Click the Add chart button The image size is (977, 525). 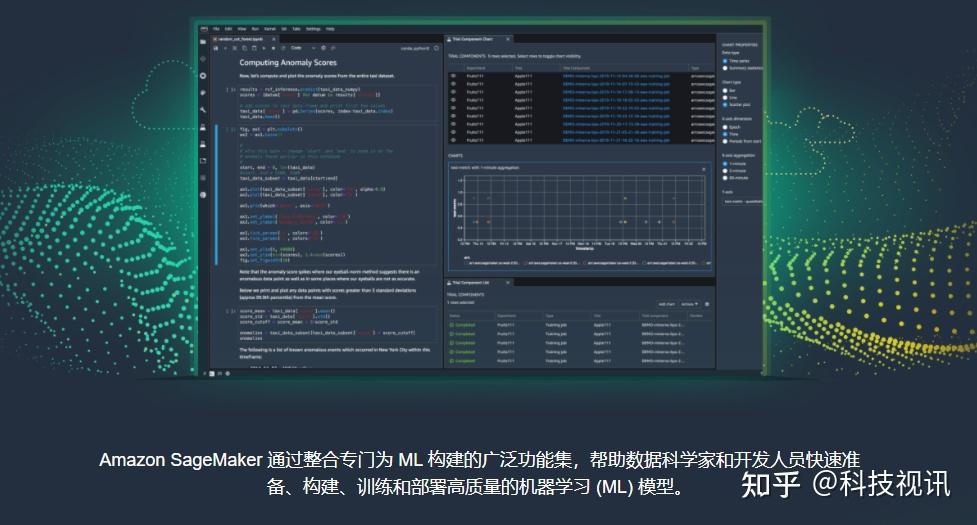(x=667, y=304)
